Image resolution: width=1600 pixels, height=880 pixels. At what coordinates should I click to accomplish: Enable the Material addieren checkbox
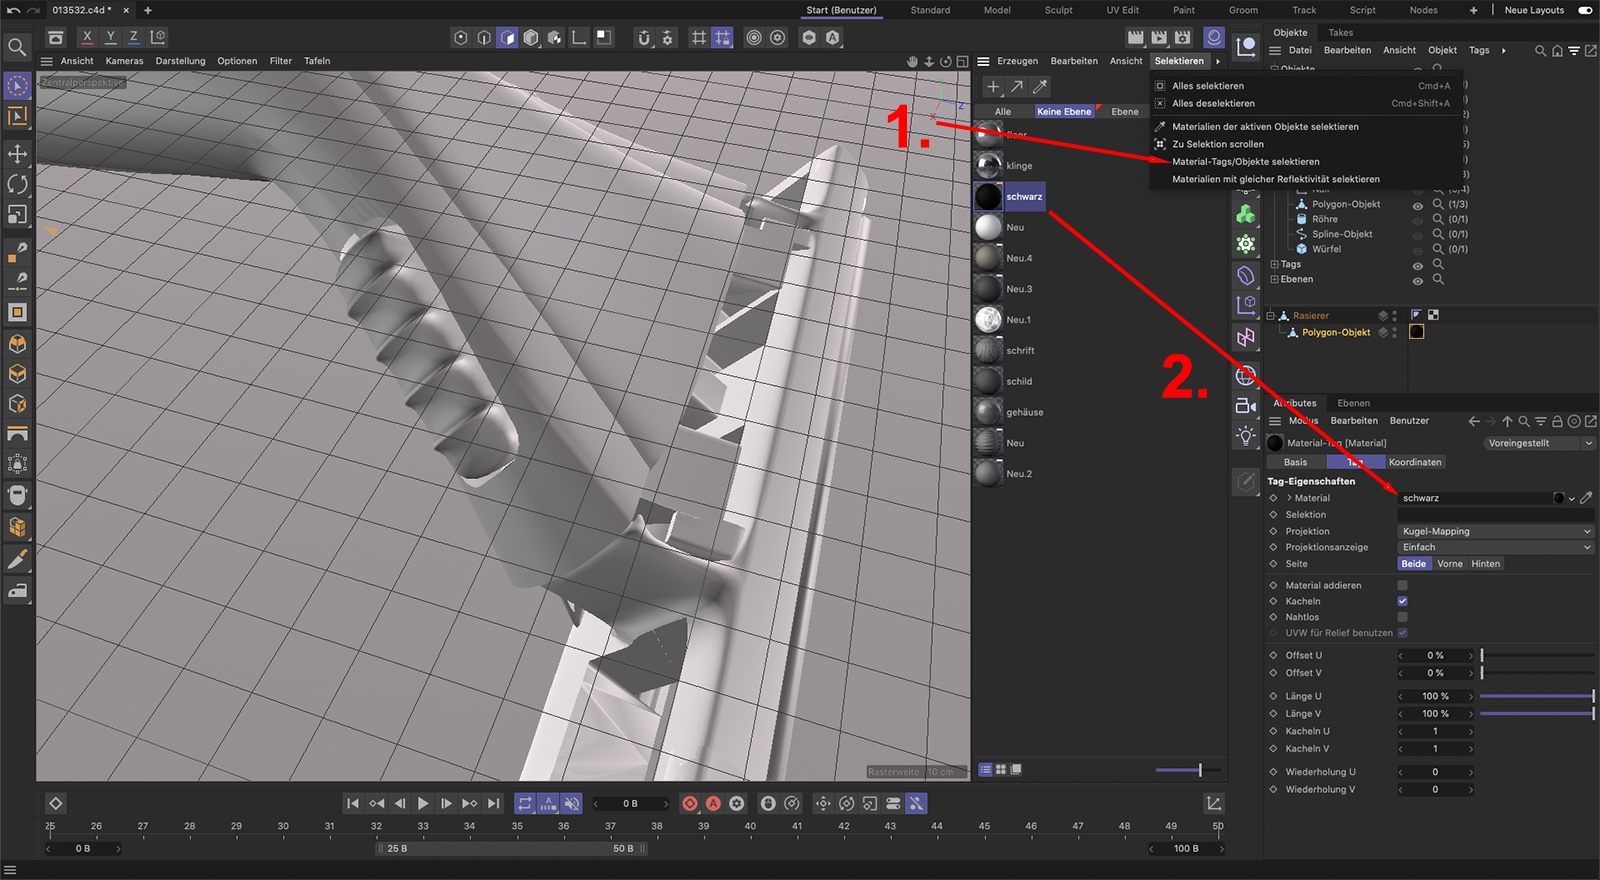tap(1402, 585)
